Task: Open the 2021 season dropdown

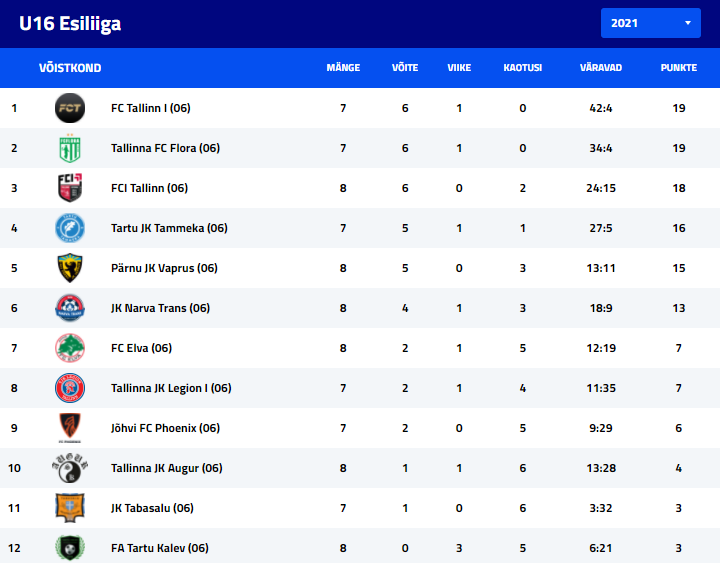Action: pos(651,23)
